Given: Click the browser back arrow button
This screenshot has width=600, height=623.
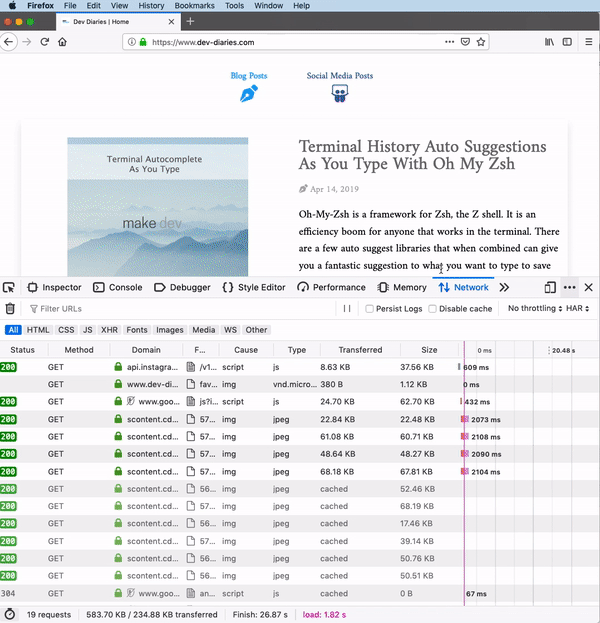Looking at the screenshot, I should click(x=9, y=42).
